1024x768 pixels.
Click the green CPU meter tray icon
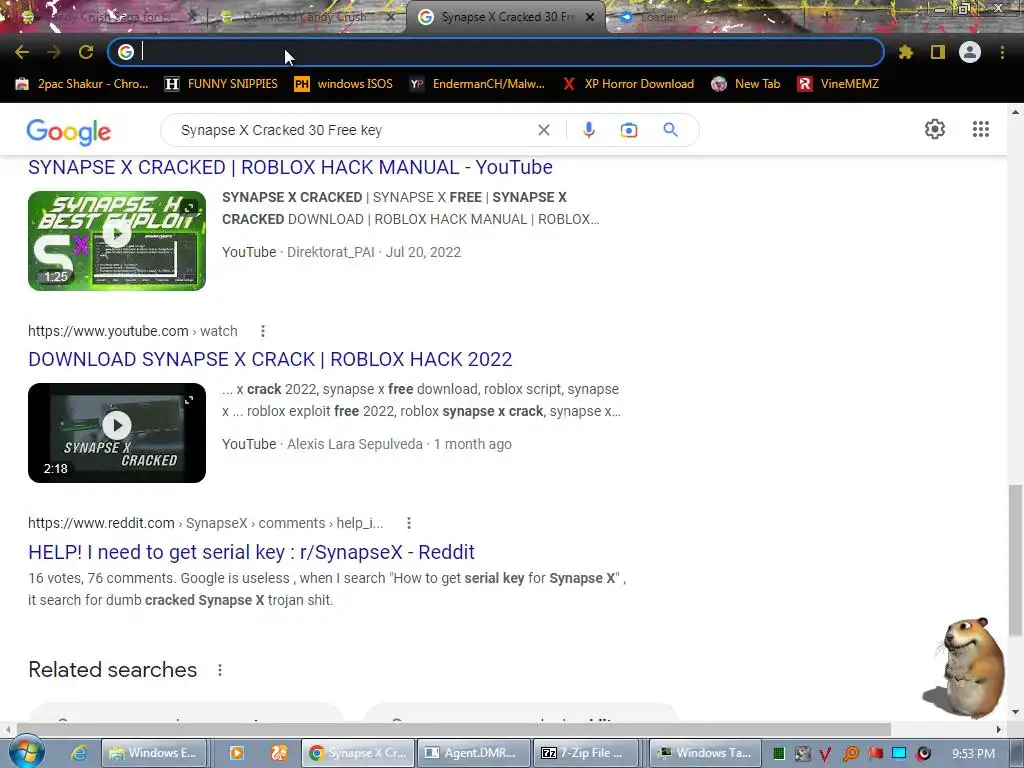[x=778, y=754]
